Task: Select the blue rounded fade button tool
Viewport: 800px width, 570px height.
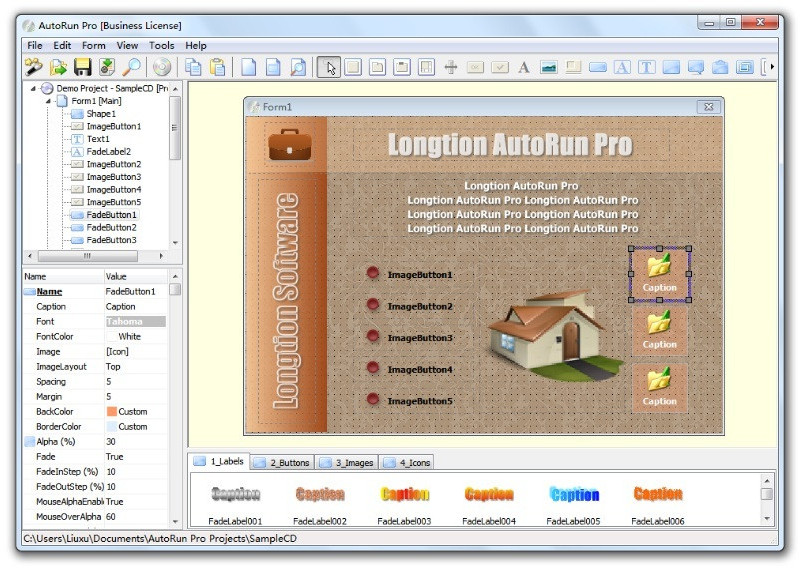Action: pos(597,67)
